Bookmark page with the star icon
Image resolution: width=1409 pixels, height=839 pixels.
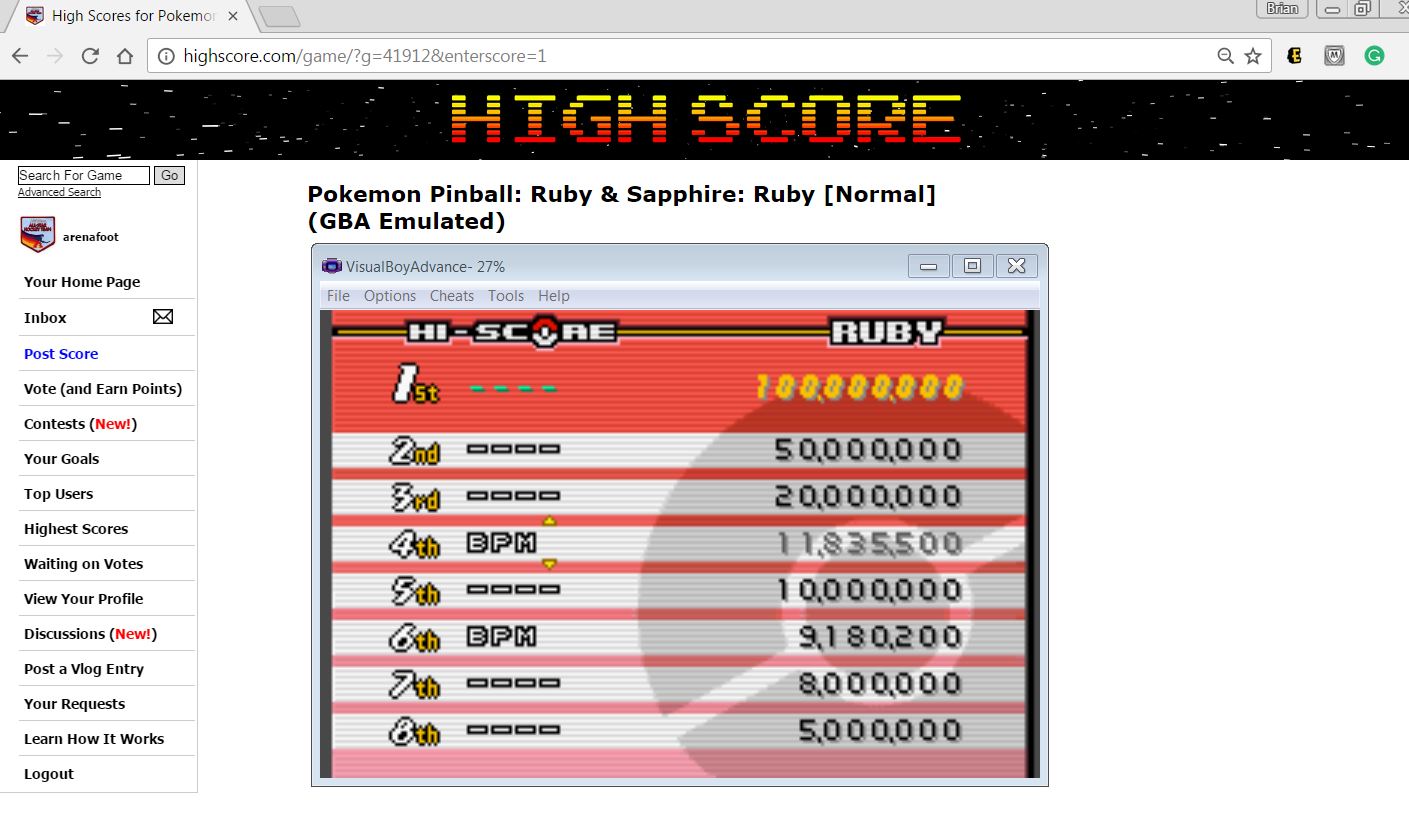[1253, 56]
